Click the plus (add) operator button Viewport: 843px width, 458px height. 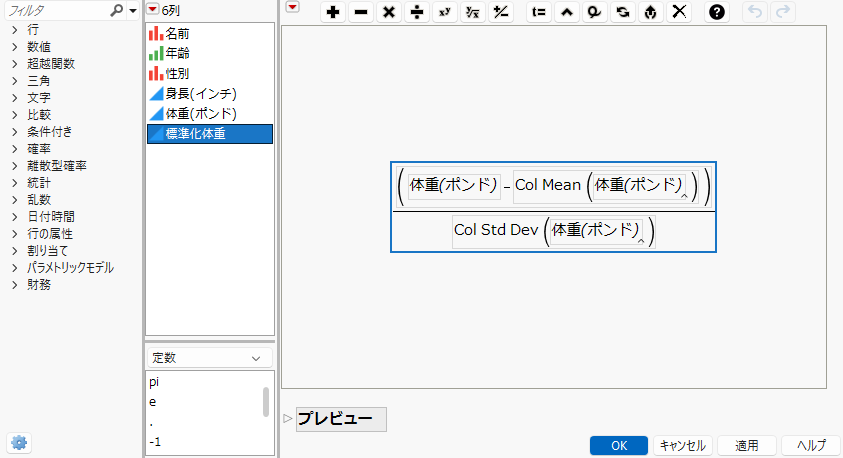pyautogui.click(x=333, y=12)
